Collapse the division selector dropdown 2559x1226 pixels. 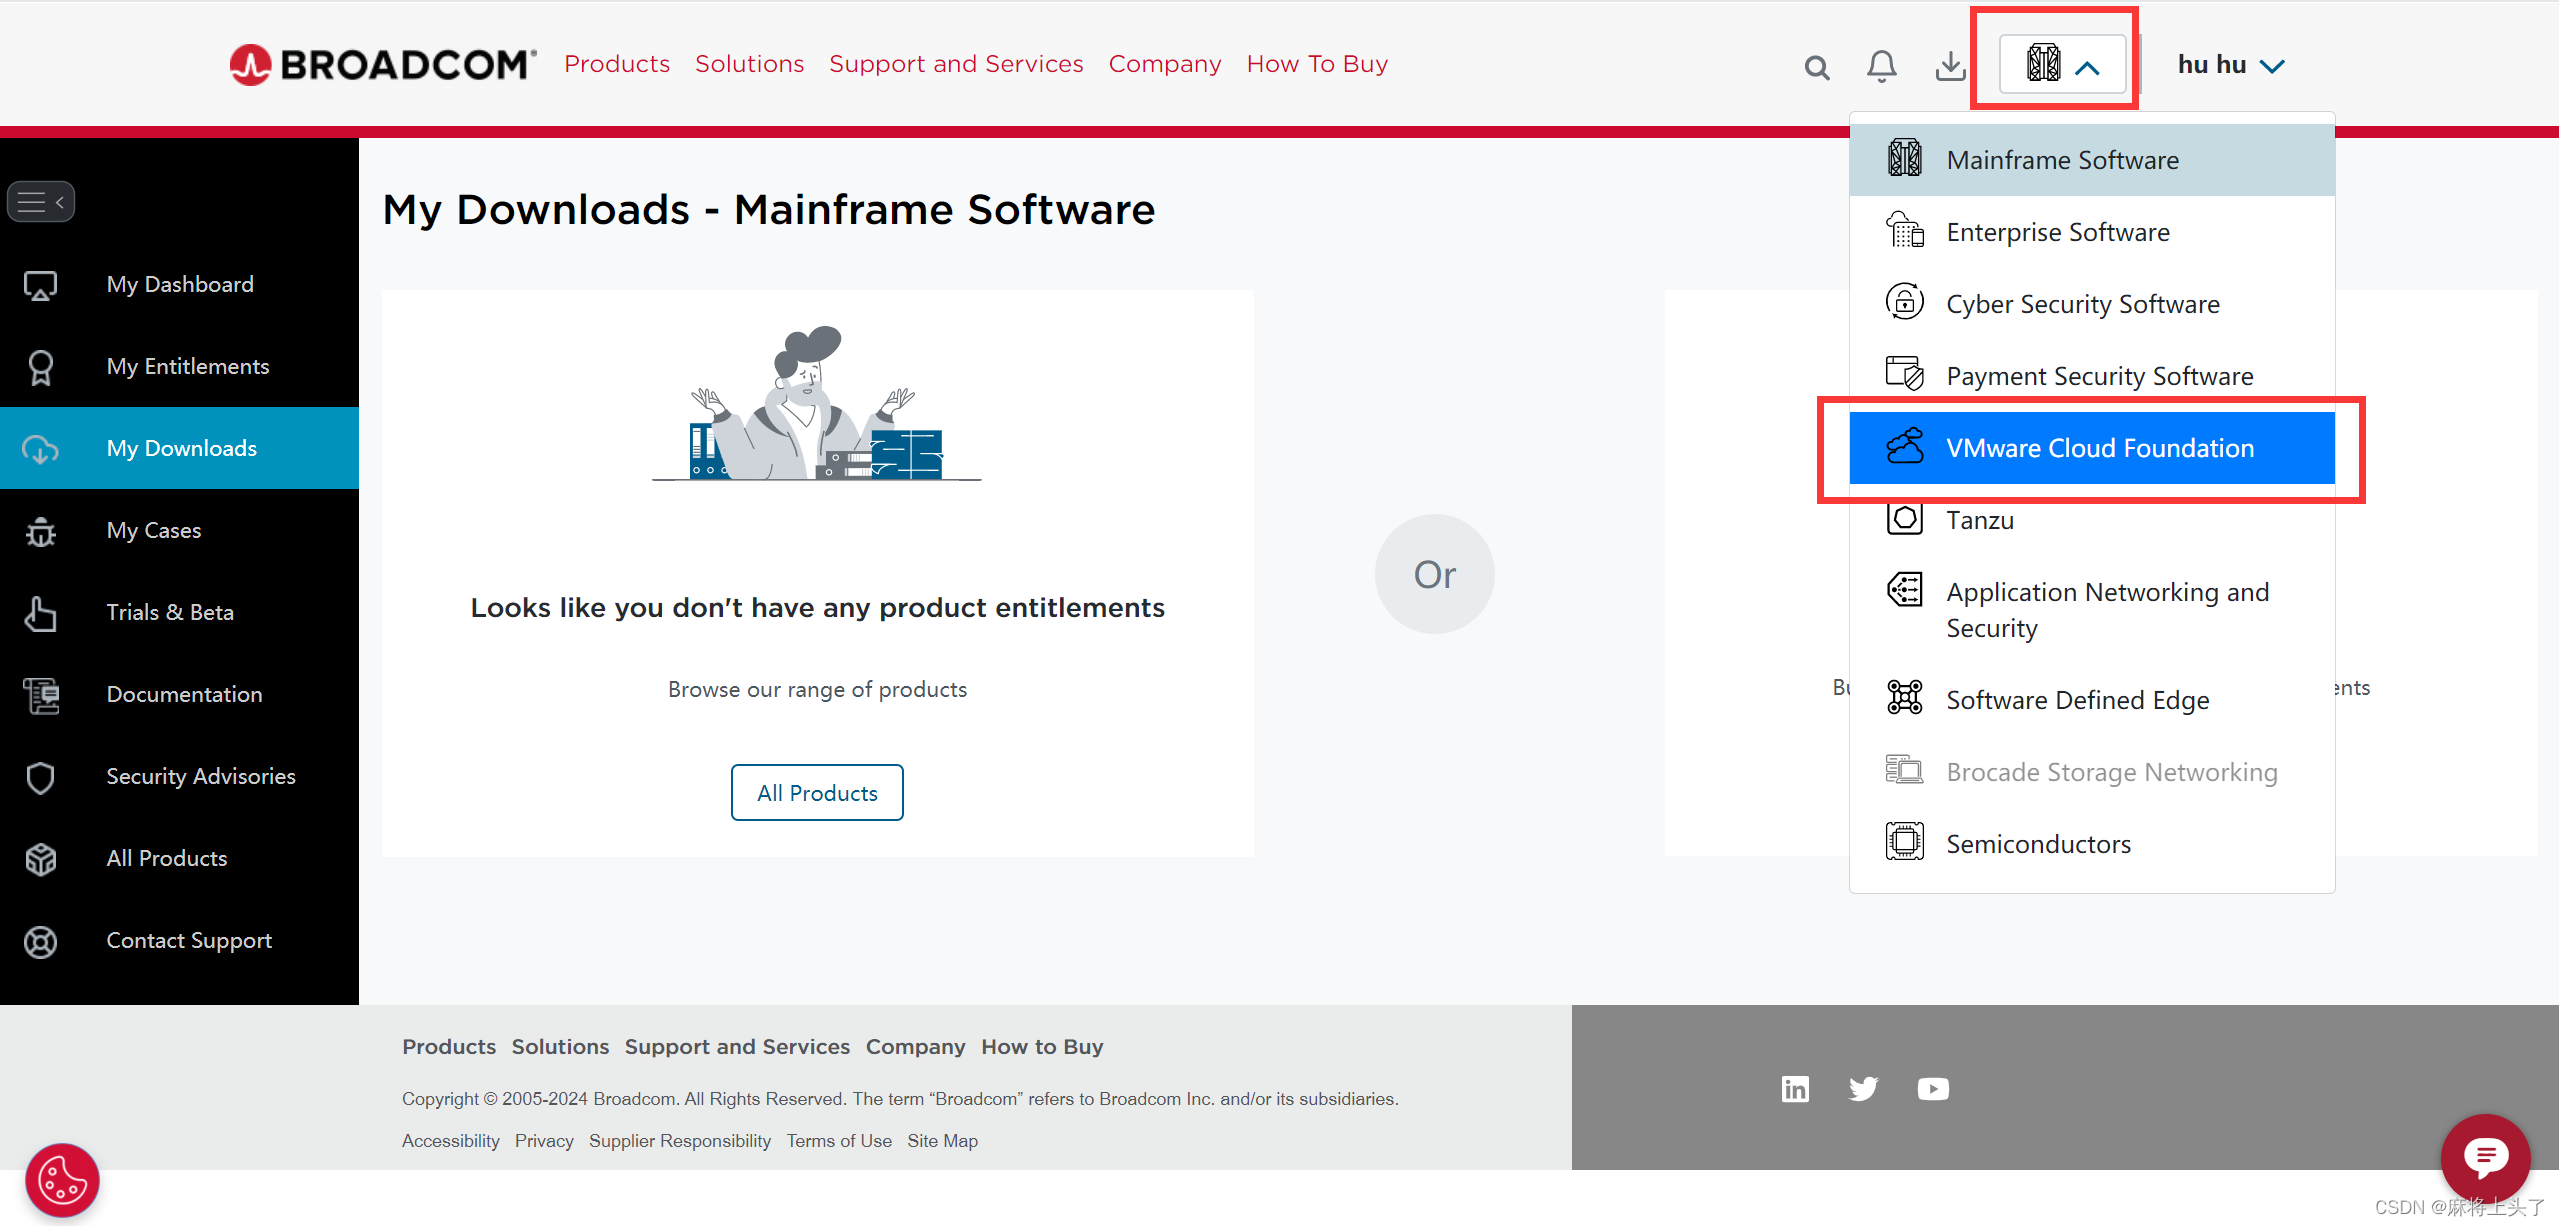tap(2062, 66)
